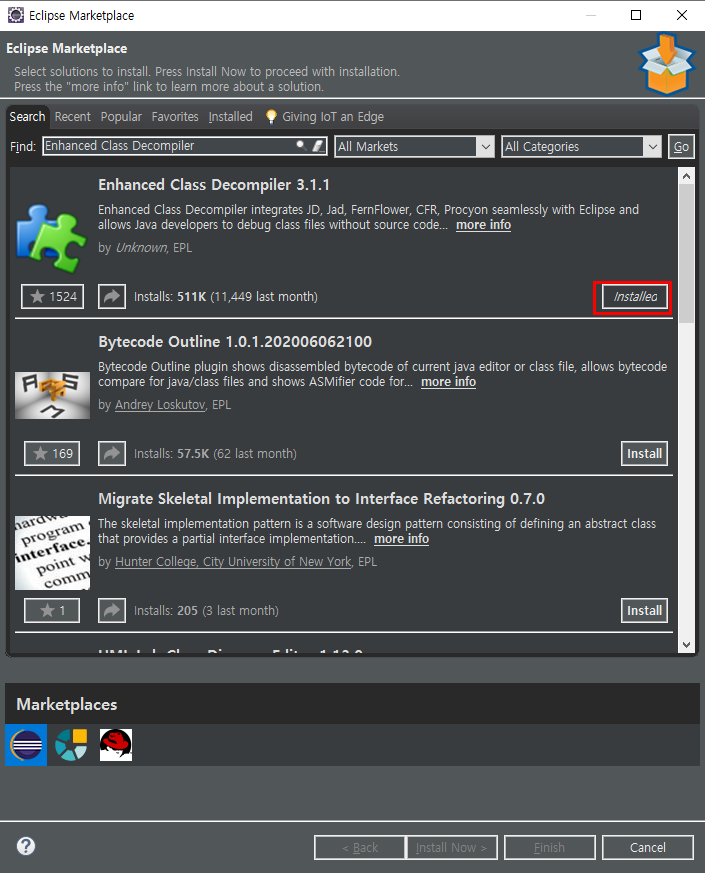This screenshot has width=705, height=873.
Task: Click the Enhanced Class Decompiler 3.1.1 title
Action: coord(214,185)
